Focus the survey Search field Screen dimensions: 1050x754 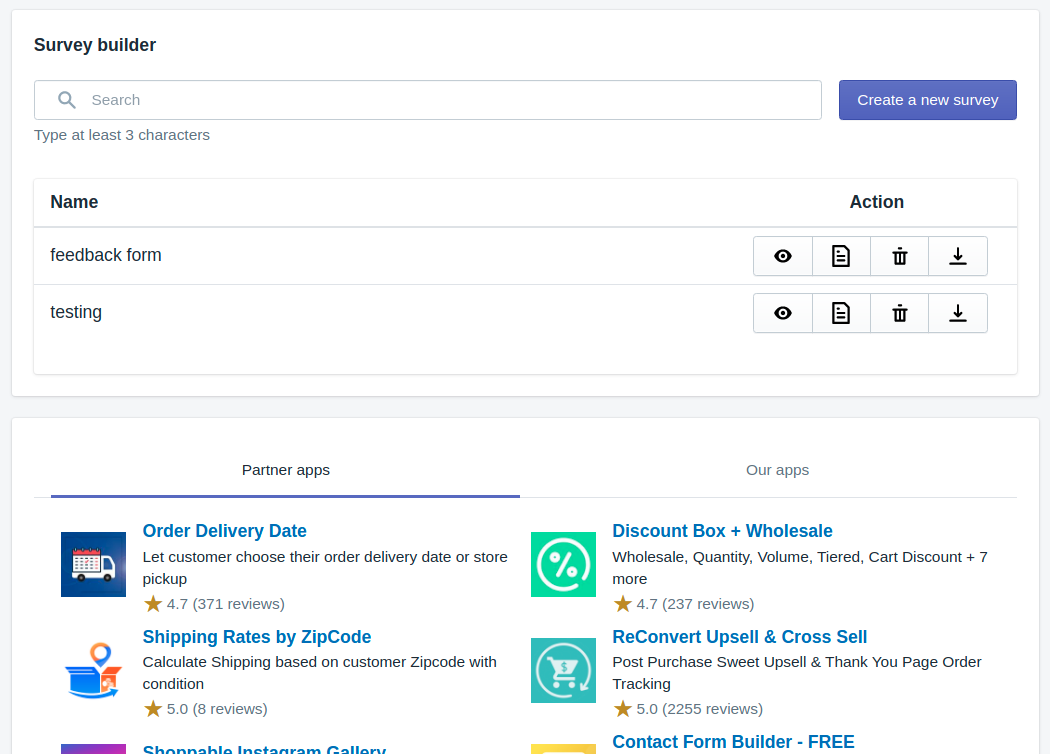pyautogui.click(x=428, y=100)
